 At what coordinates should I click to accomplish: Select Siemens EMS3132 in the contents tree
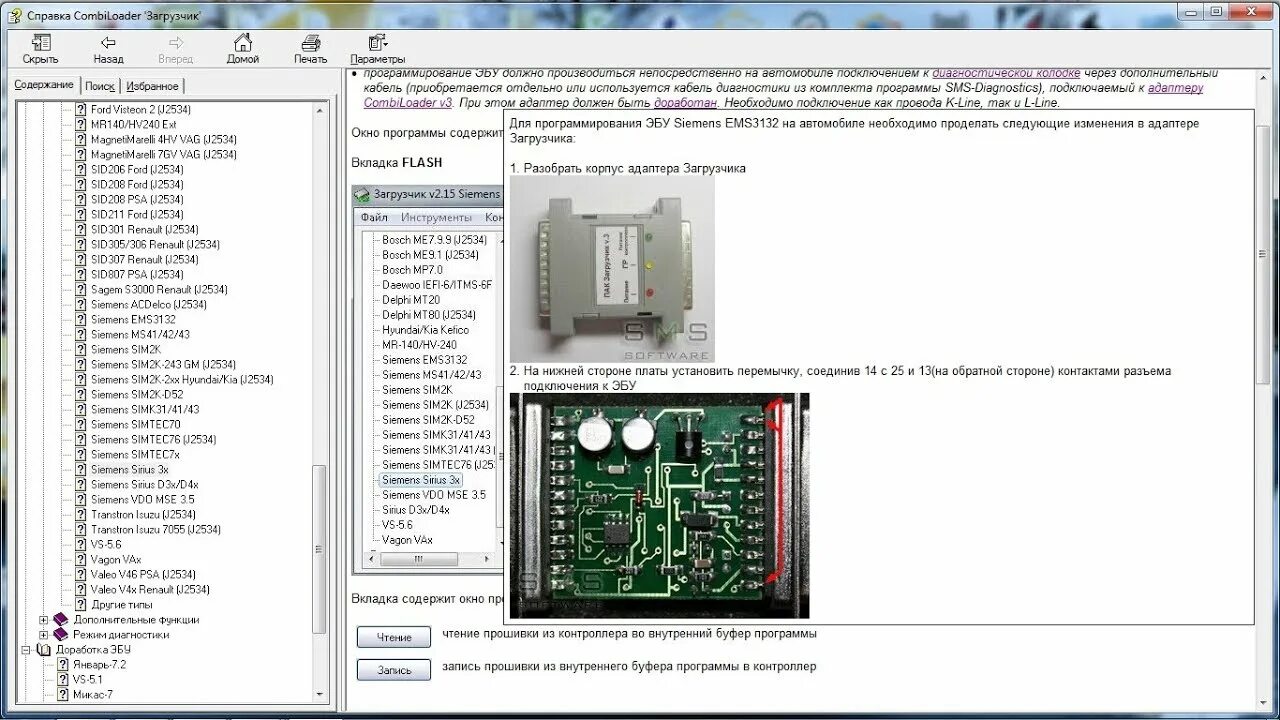coord(133,319)
